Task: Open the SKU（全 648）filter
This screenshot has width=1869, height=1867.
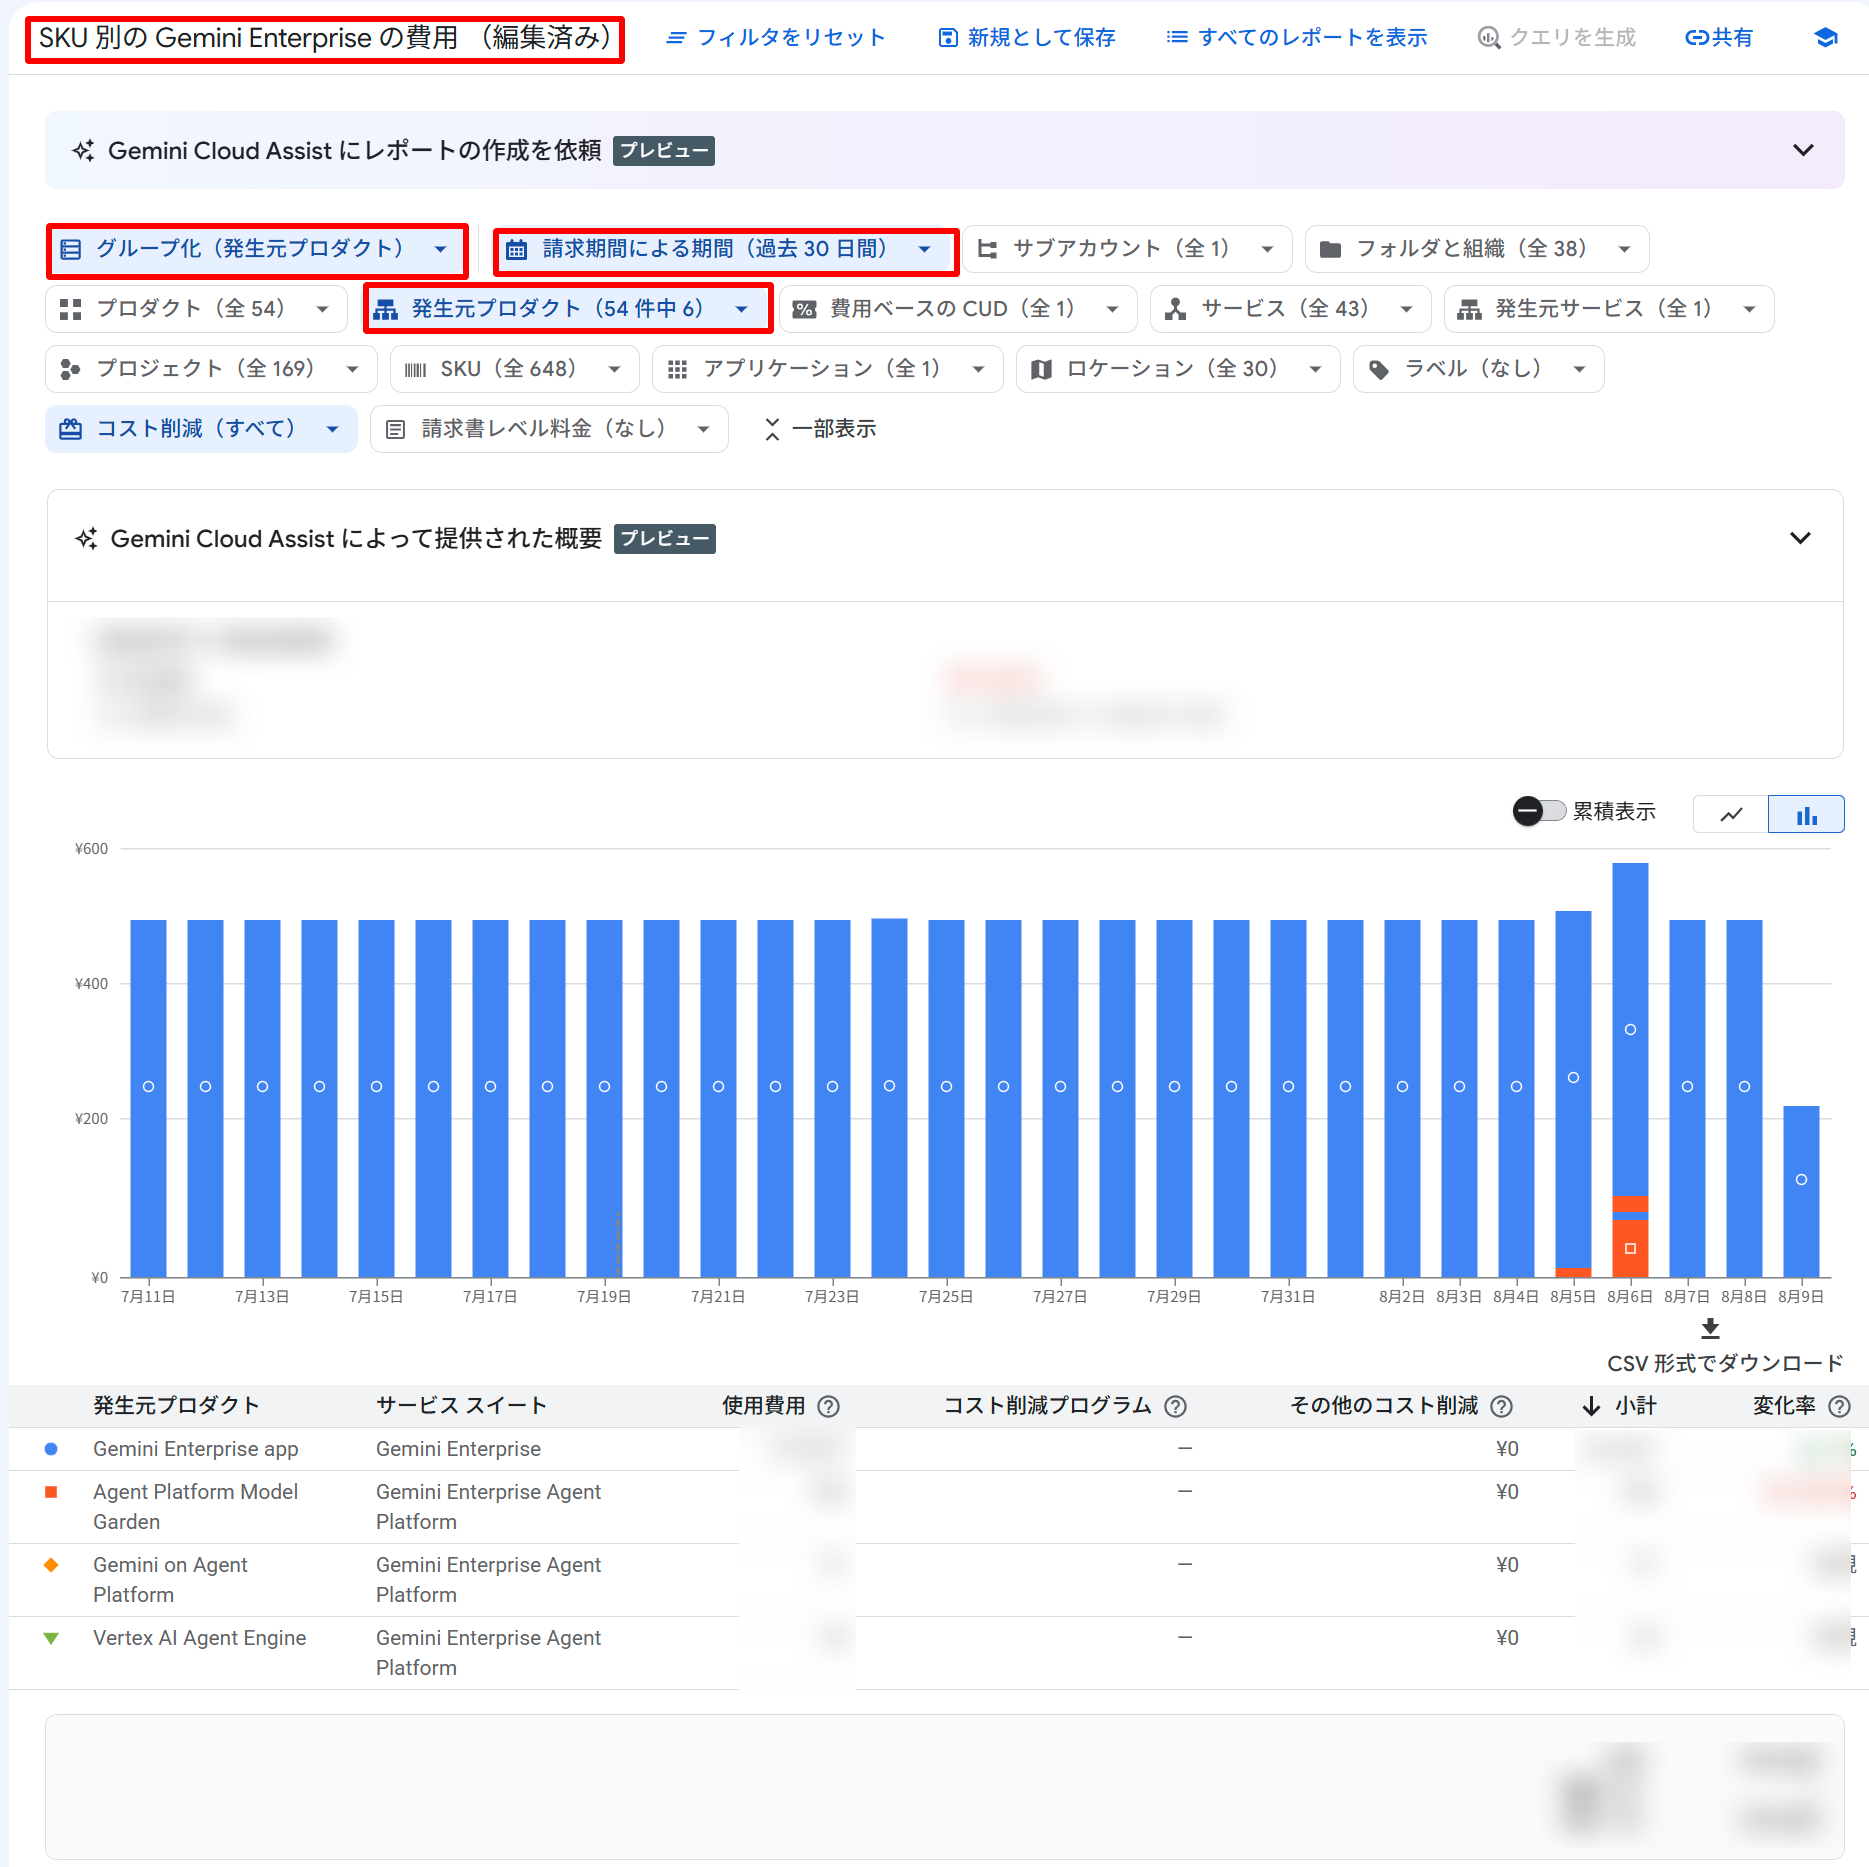Action: point(514,369)
